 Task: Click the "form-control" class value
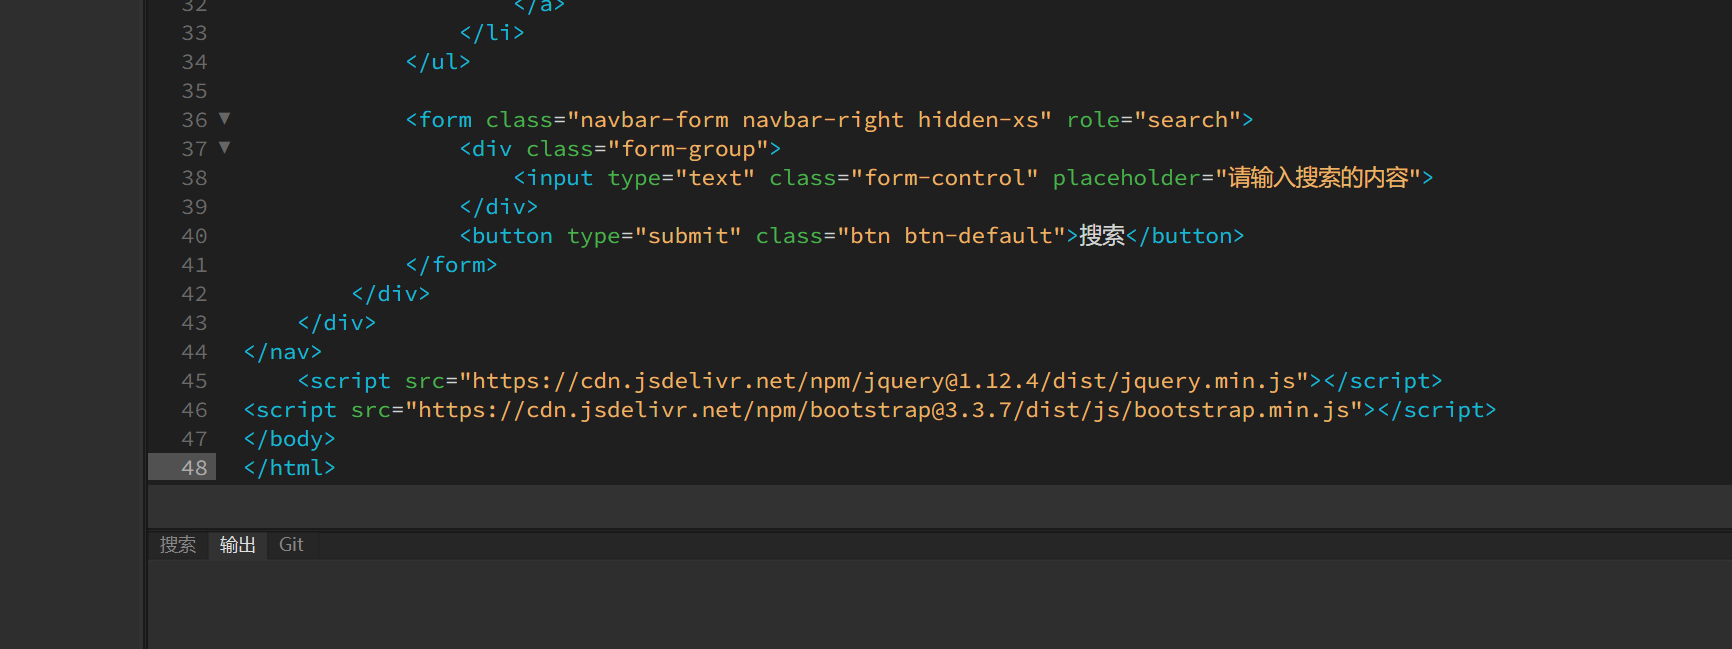coord(944,178)
